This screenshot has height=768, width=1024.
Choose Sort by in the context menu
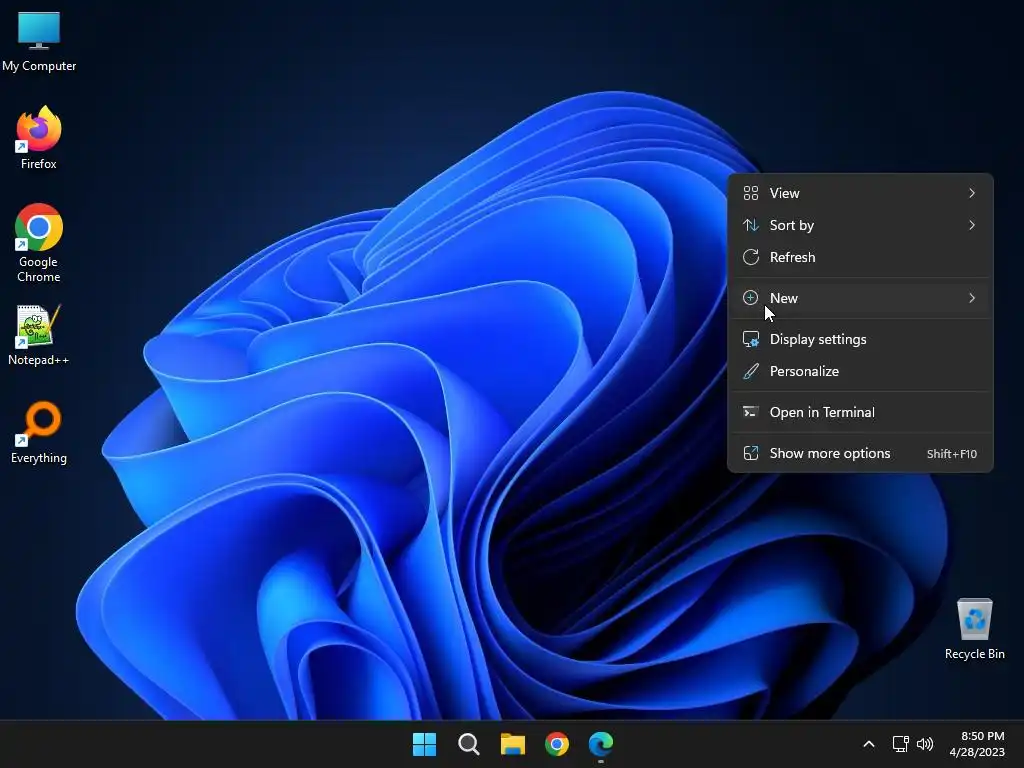pos(860,225)
